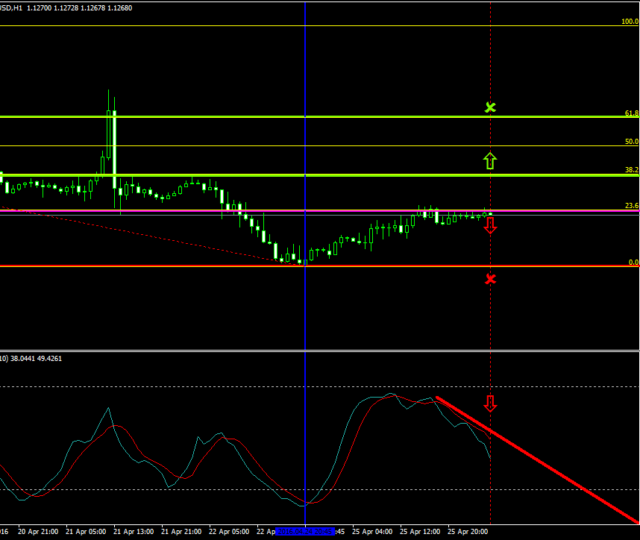Select the 0.0 Fibonacci level label
This screenshot has width=640, height=540.
pyautogui.click(x=632, y=262)
